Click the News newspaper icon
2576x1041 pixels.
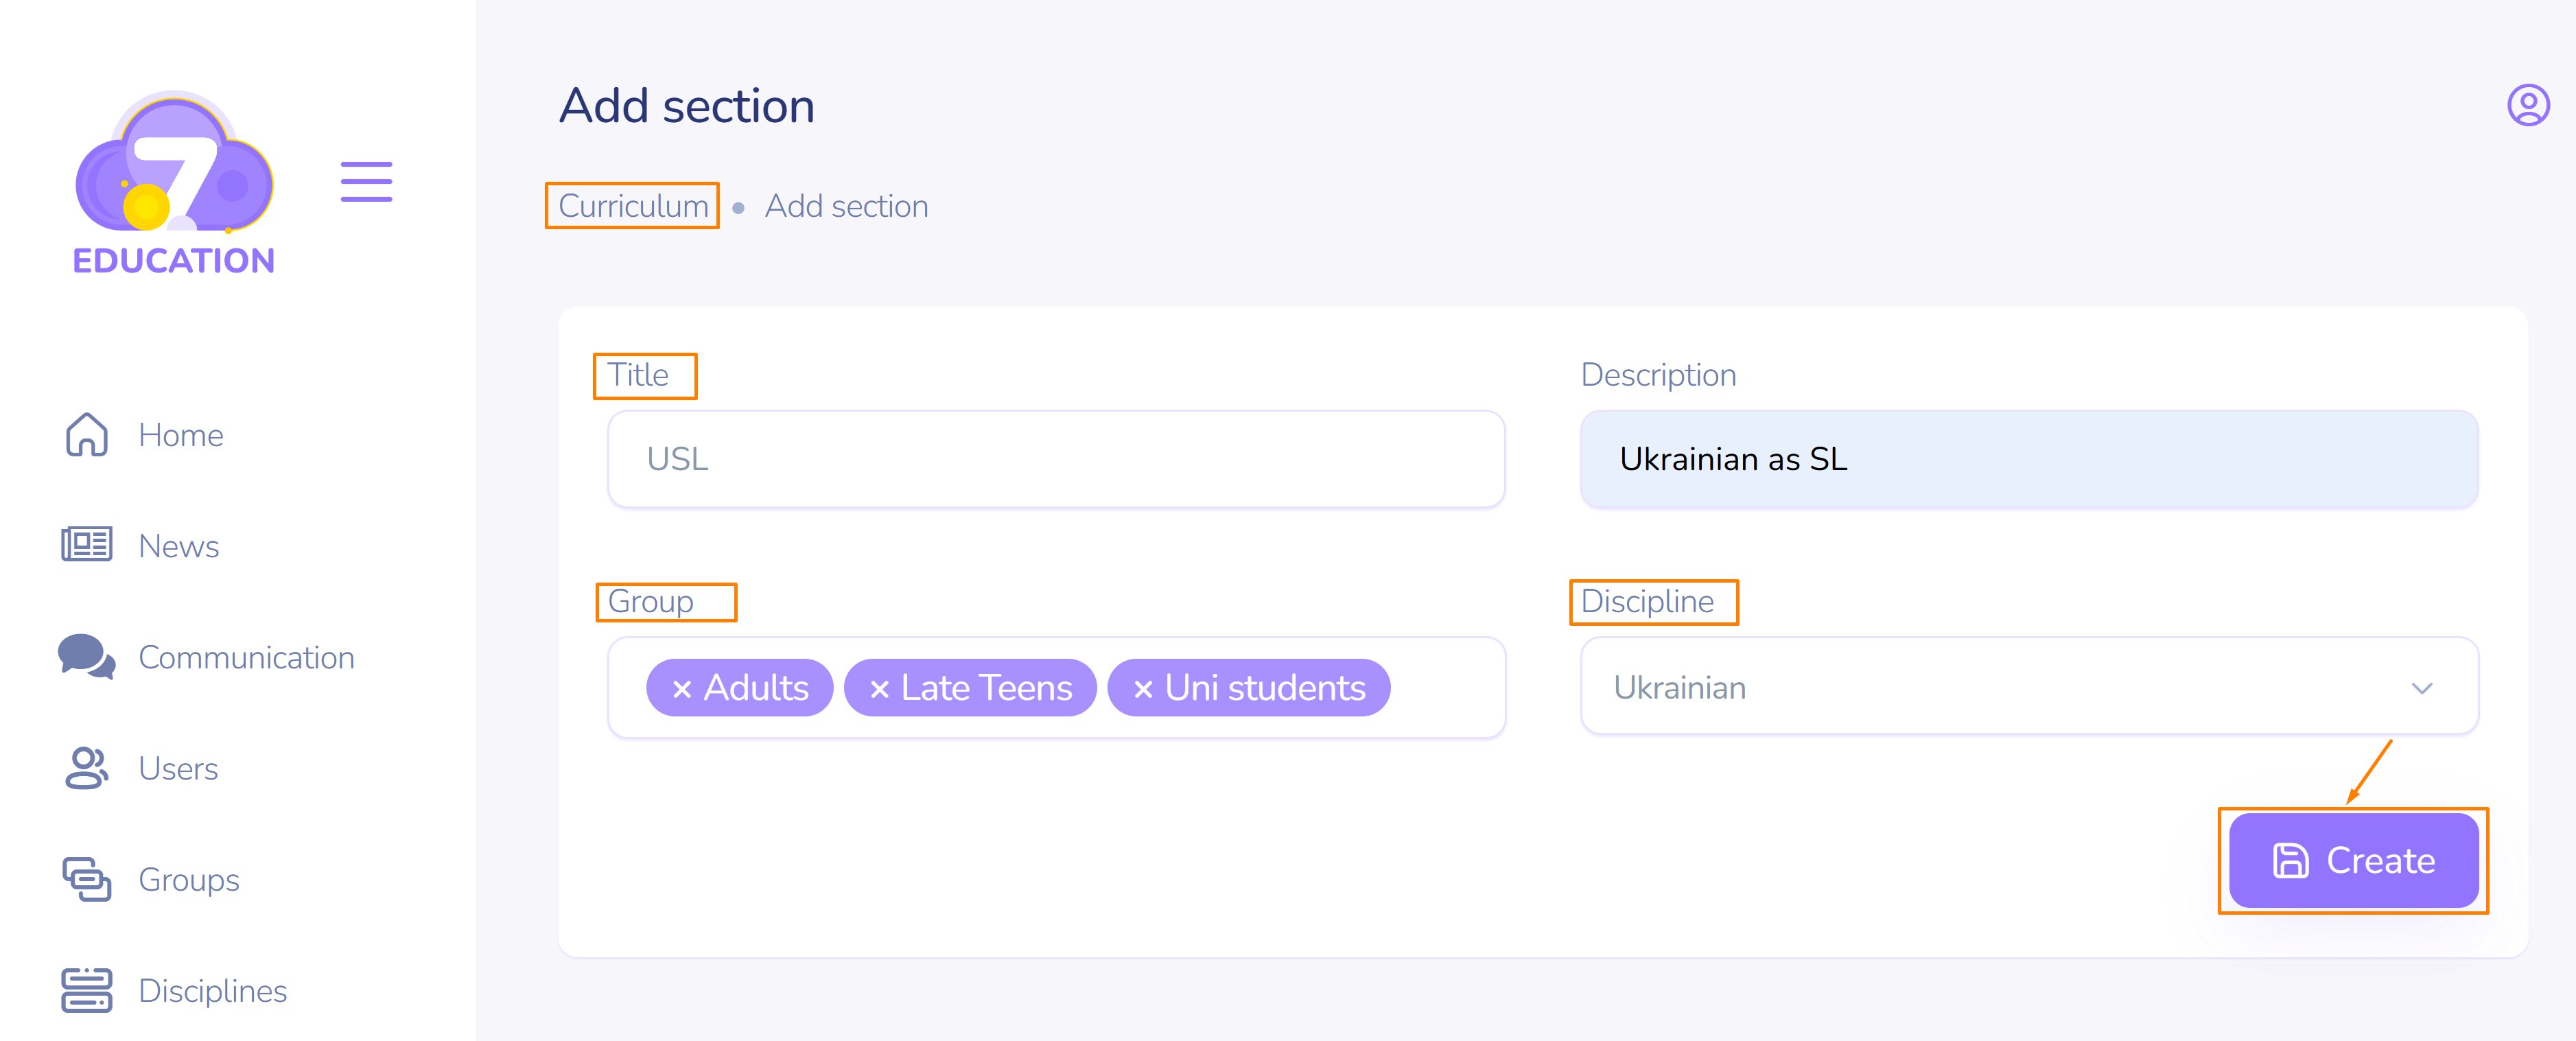click(87, 545)
